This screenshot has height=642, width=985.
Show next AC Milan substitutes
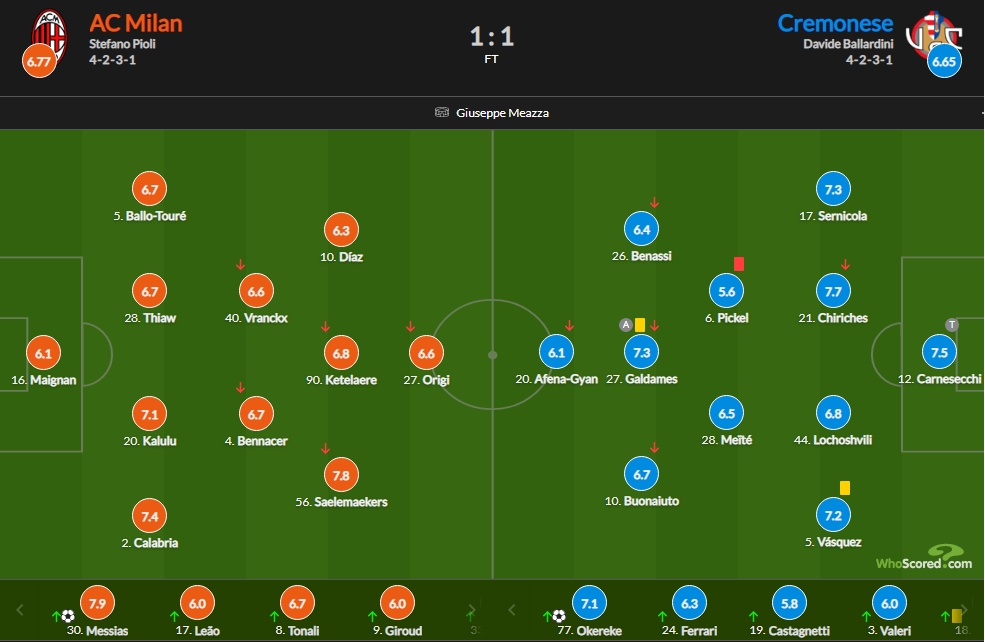[471, 609]
